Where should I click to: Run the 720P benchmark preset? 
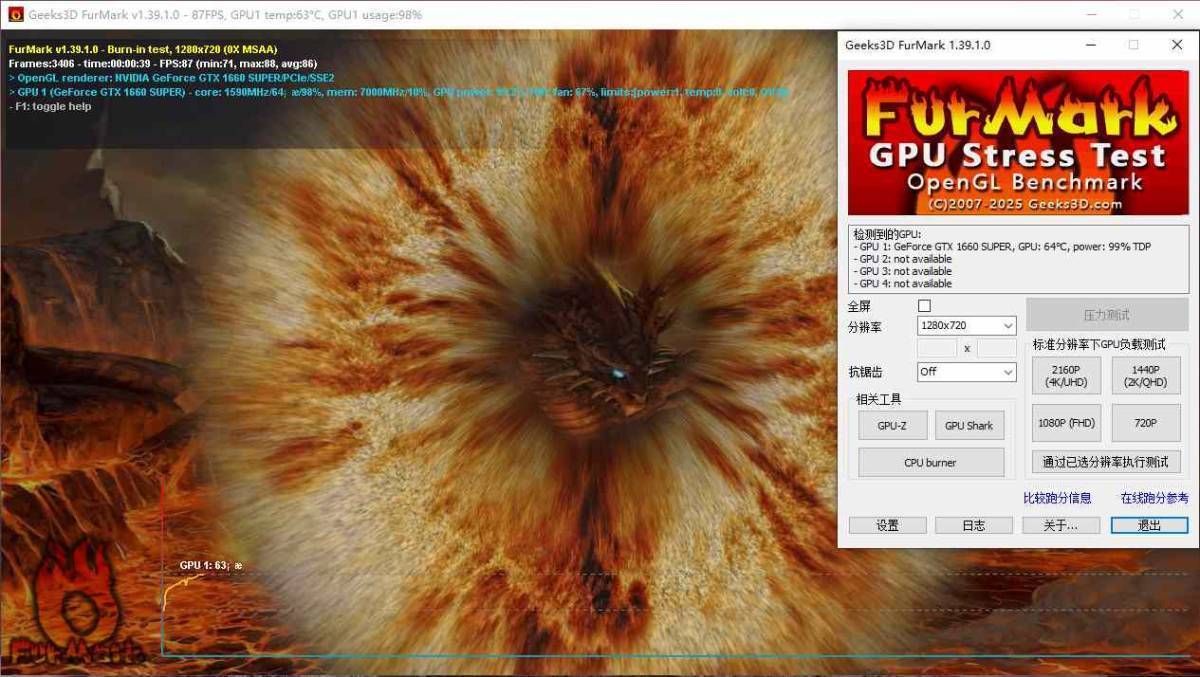pos(1146,423)
